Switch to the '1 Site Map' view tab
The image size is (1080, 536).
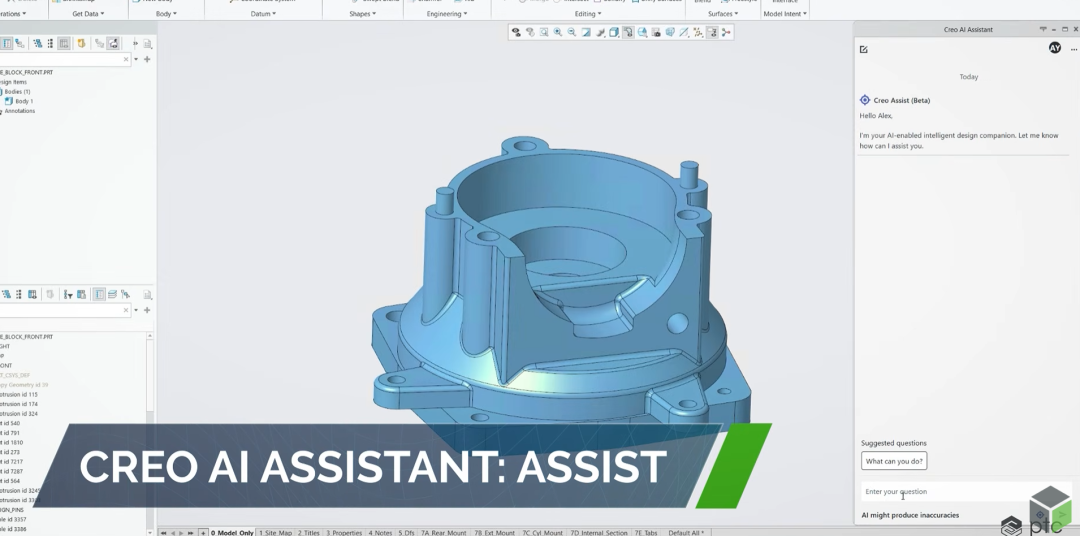coord(276,533)
